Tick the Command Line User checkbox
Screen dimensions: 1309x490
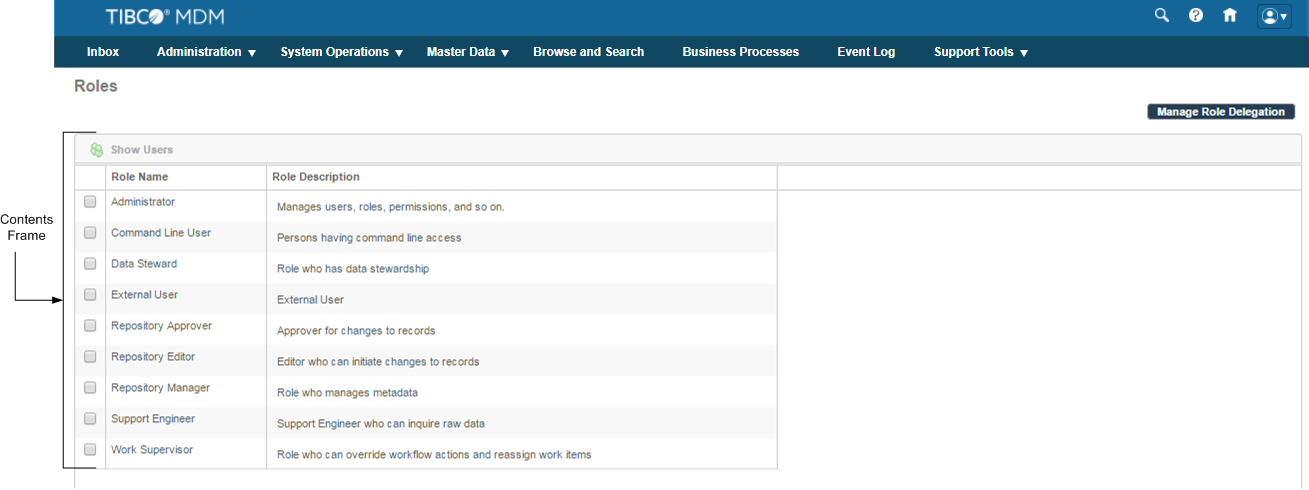pos(90,233)
